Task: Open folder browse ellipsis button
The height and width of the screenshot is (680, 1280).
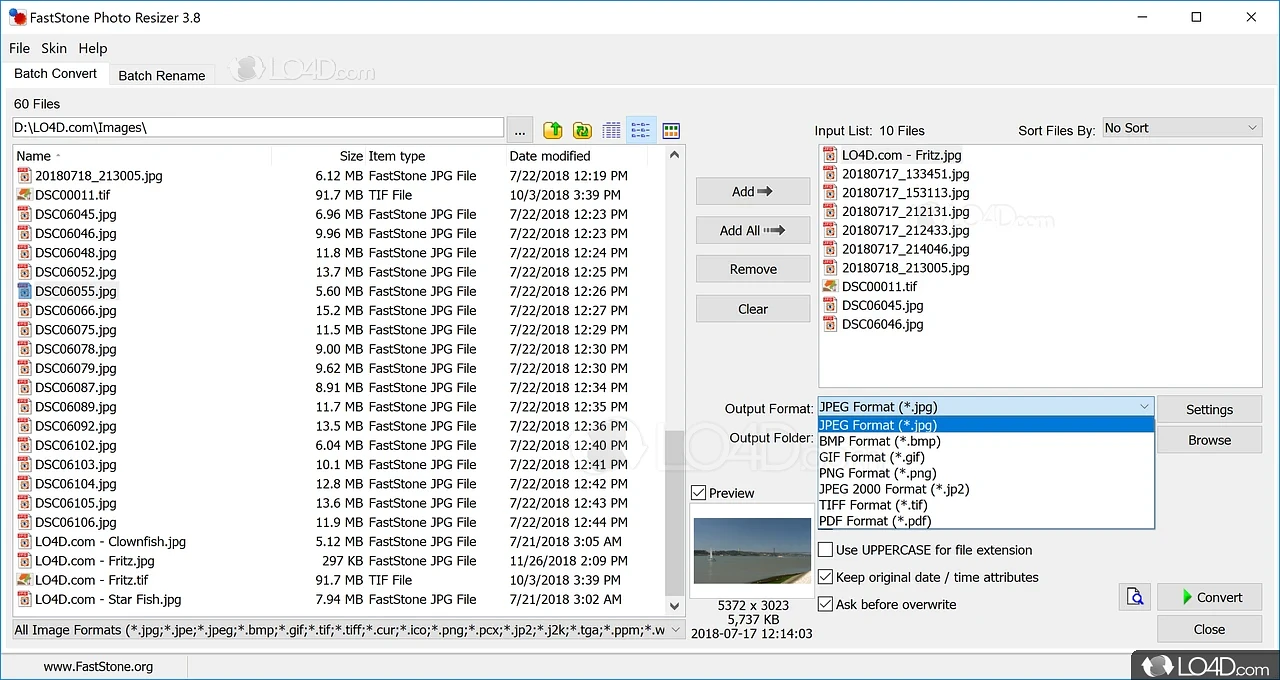Action: 519,129
